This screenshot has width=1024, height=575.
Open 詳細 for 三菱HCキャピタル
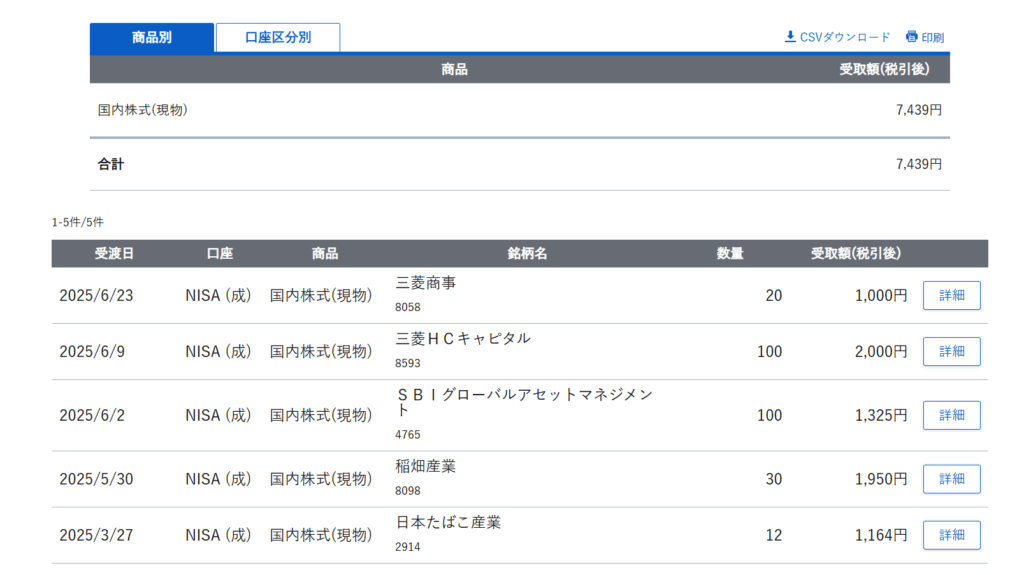point(952,352)
